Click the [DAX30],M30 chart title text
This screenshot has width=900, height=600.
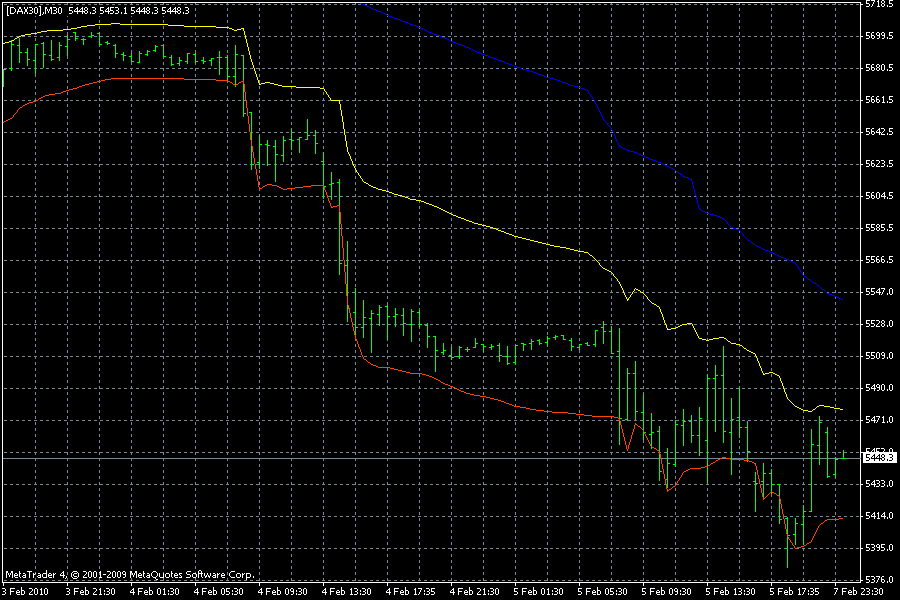[x=34, y=10]
